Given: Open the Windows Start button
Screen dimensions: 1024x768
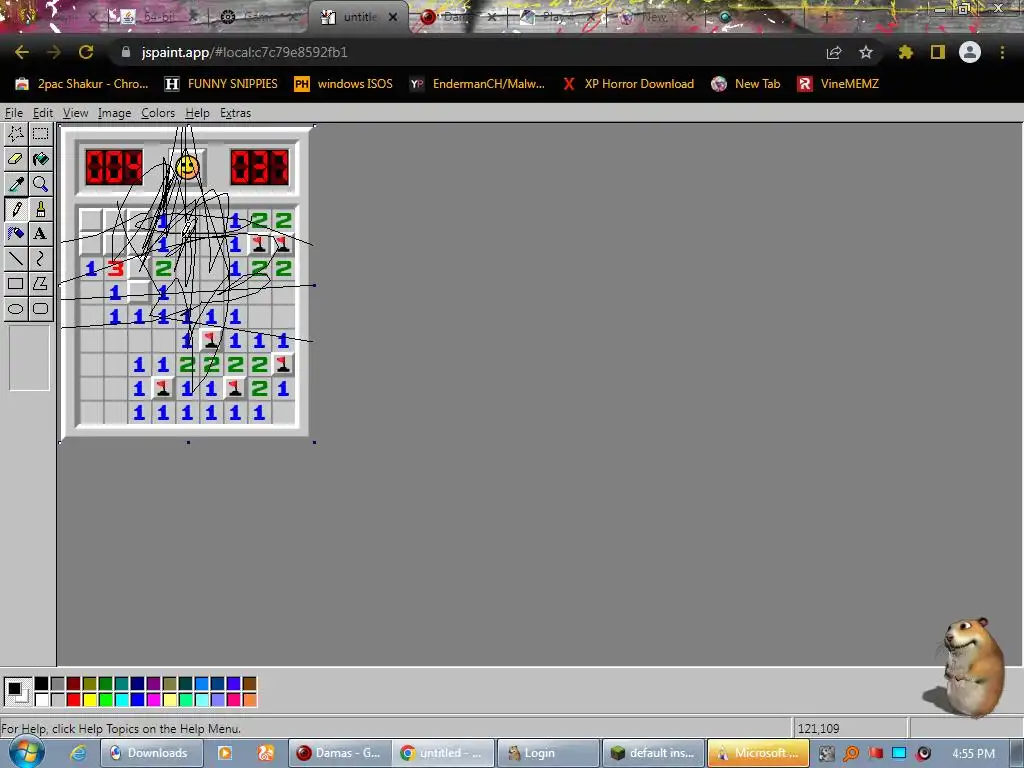Looking at the screenshot, I should pyautogui.click(x=26, y=752).
